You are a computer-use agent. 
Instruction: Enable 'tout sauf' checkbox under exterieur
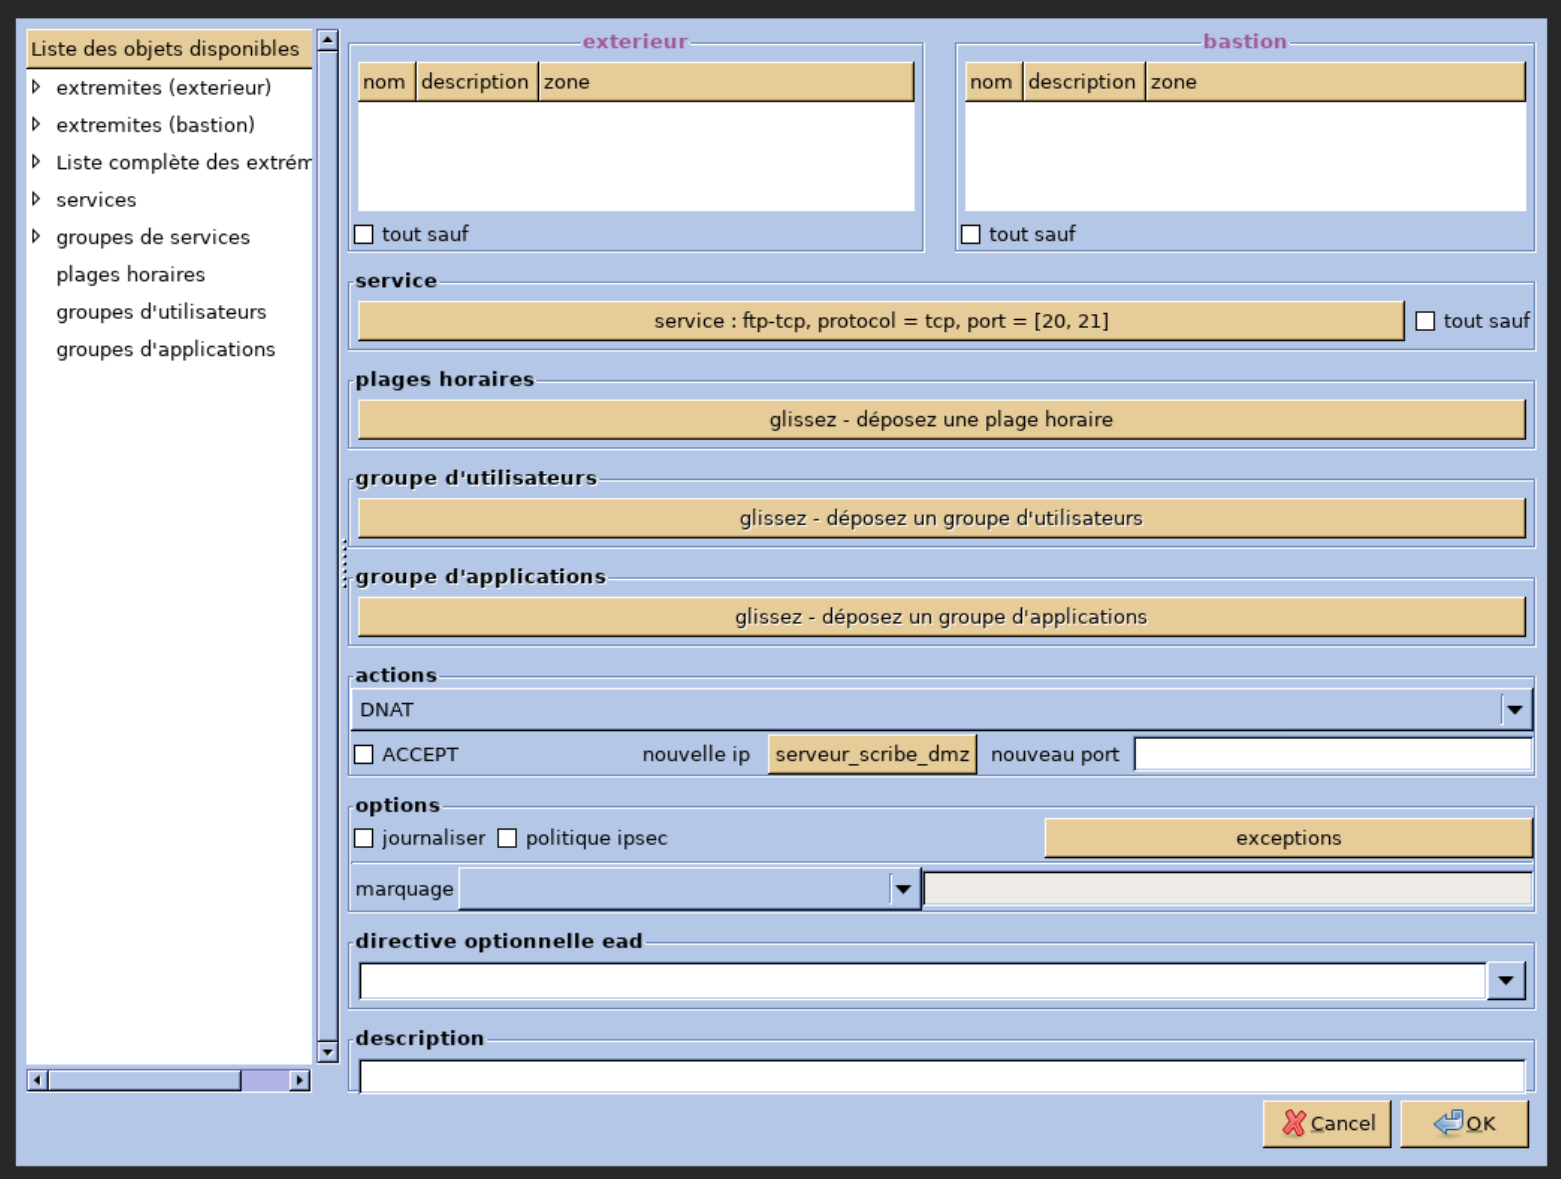(364, 234)
